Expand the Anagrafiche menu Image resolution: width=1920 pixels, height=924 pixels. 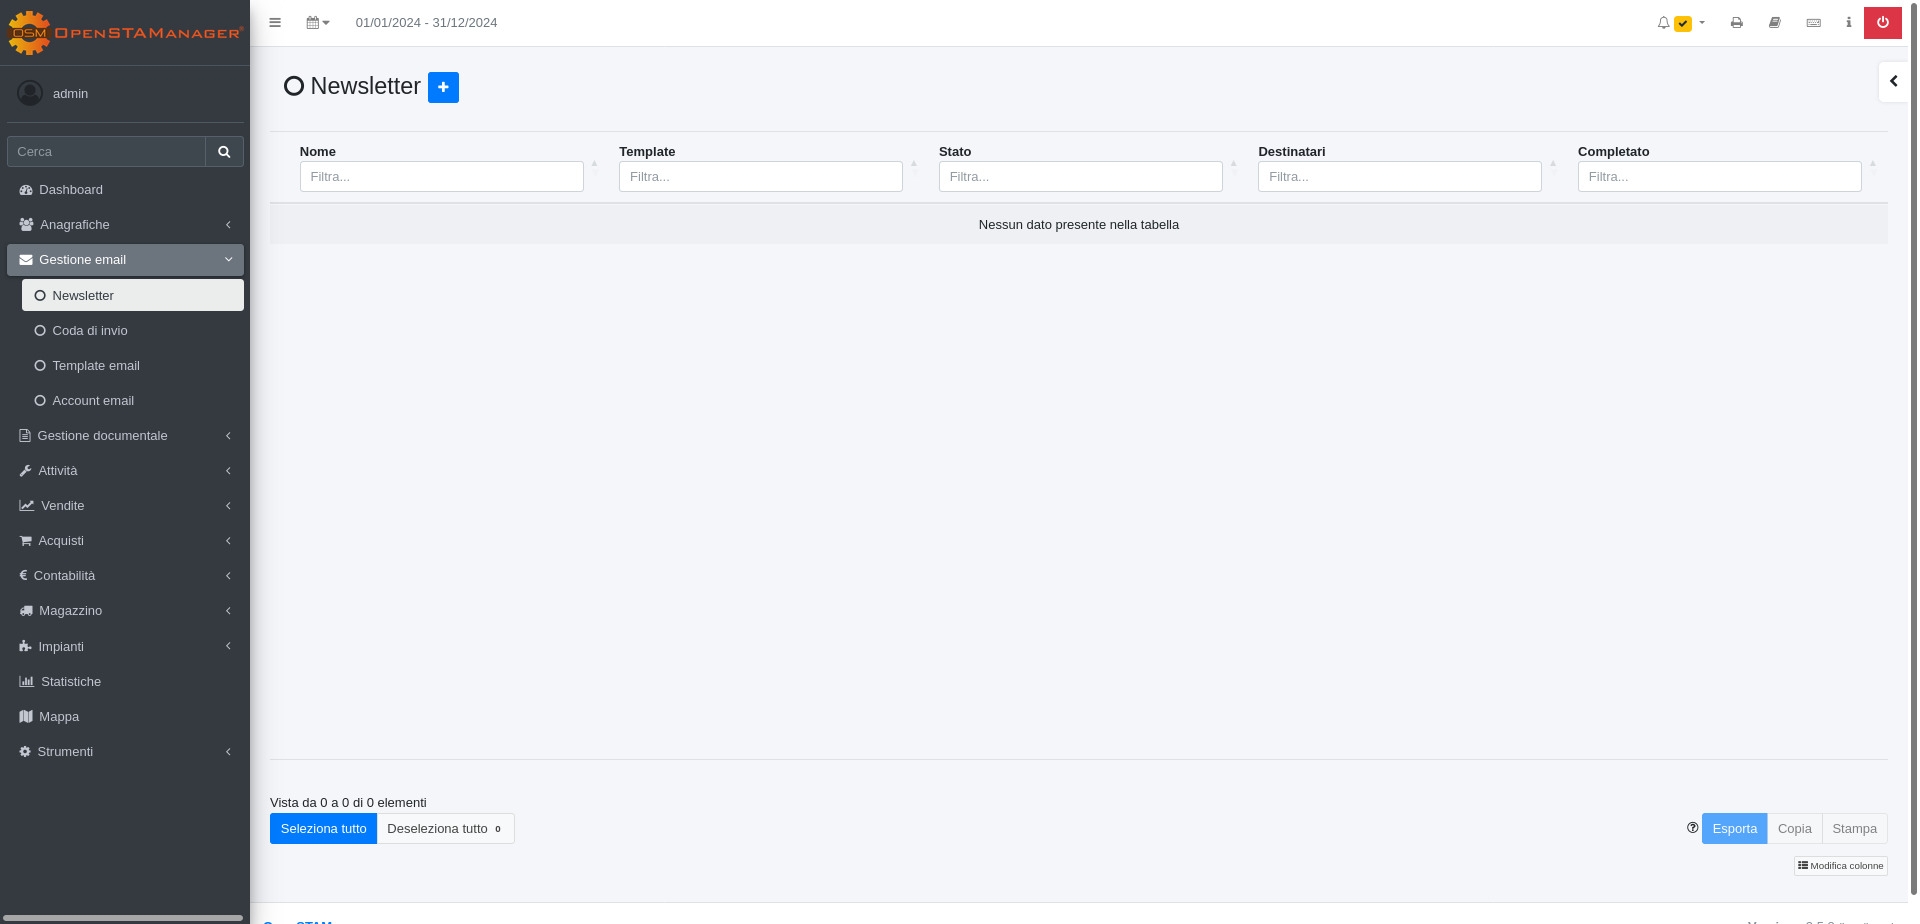coord(125,225)
